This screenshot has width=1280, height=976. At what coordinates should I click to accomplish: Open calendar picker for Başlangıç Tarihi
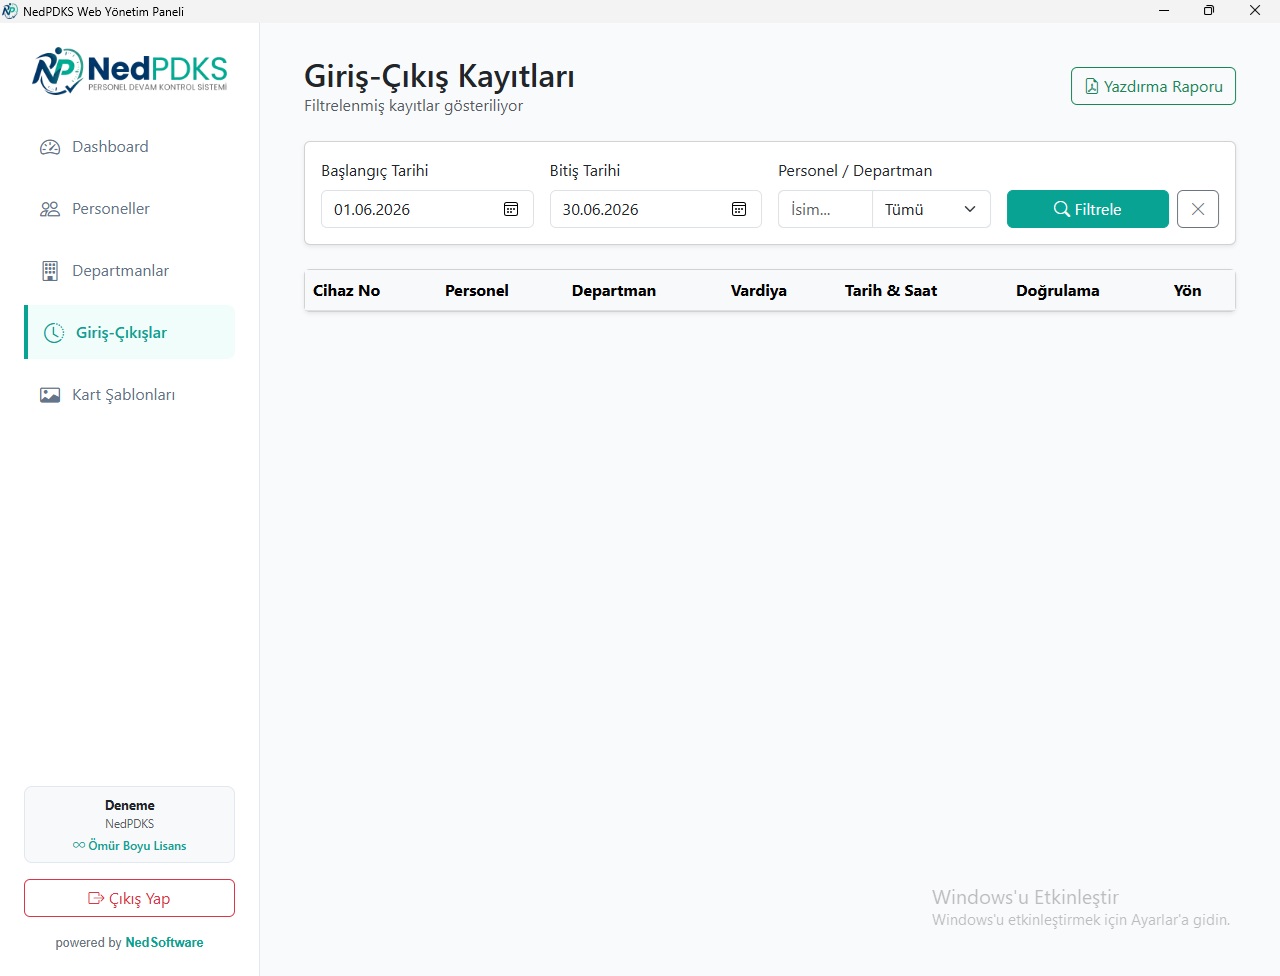click(511, 209)
